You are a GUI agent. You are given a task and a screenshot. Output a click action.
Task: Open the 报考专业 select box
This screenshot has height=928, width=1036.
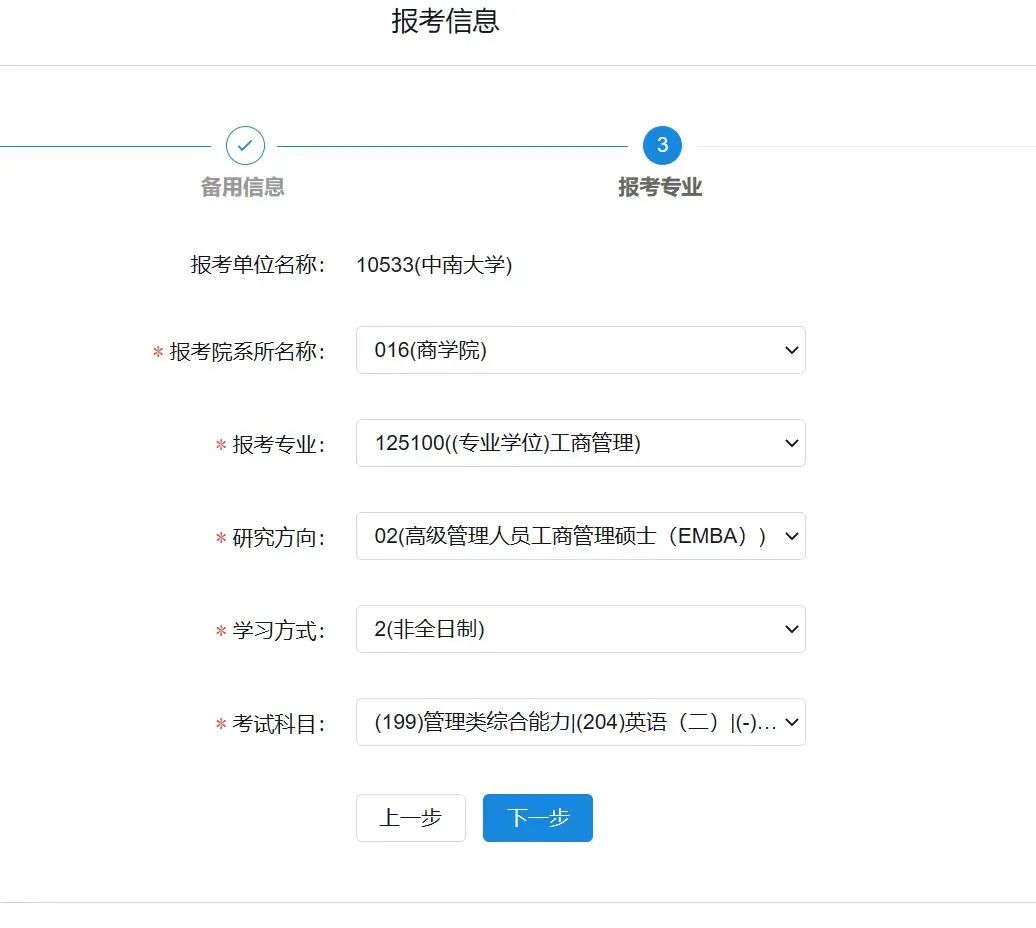[x=570, y=443]
